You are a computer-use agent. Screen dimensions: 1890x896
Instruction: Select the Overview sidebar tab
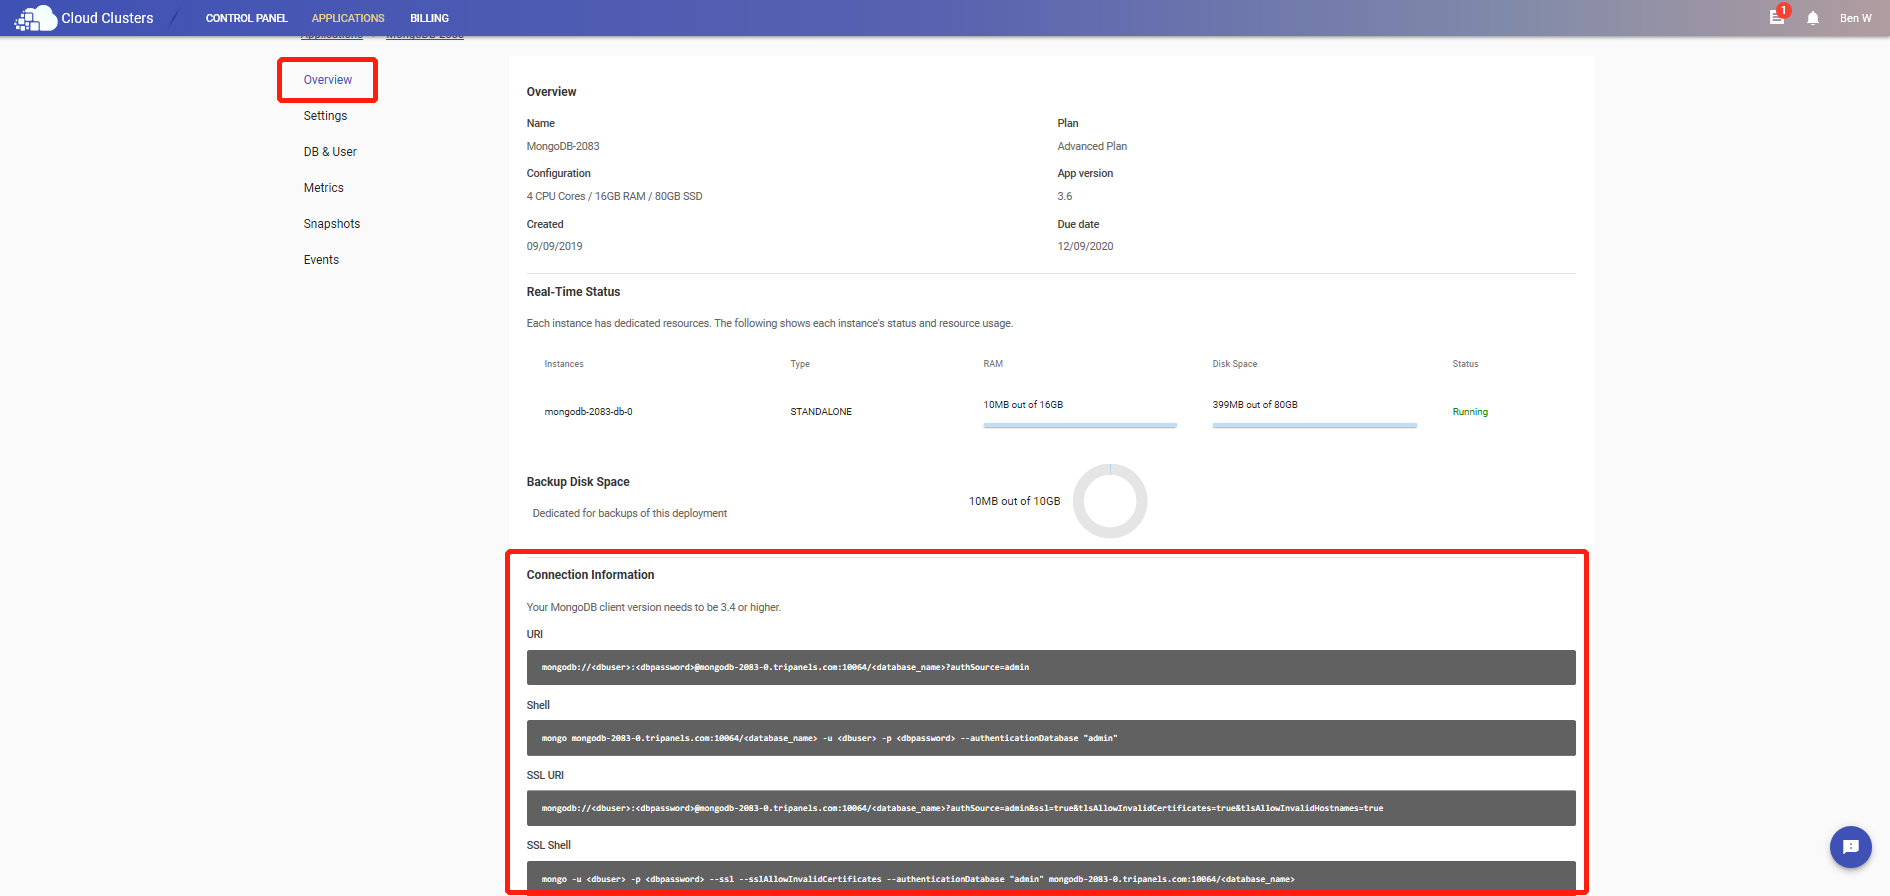coord(328,80)
